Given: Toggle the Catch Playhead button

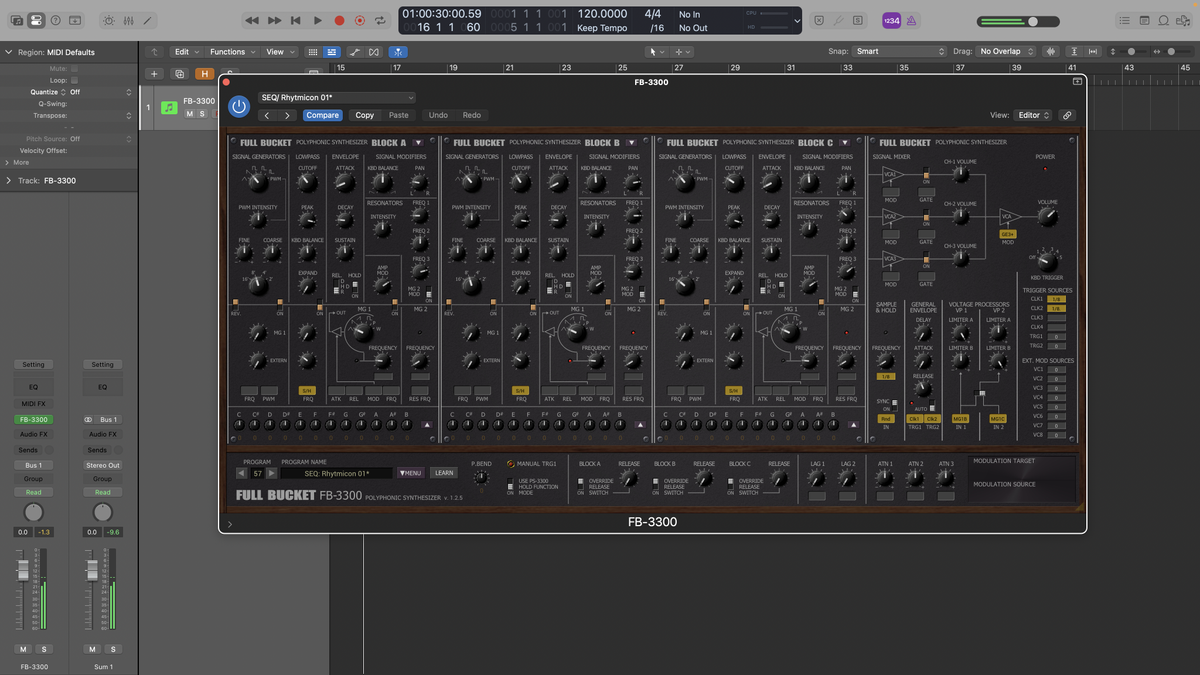Looking at the screenshot, I should (x=398, y=52).
